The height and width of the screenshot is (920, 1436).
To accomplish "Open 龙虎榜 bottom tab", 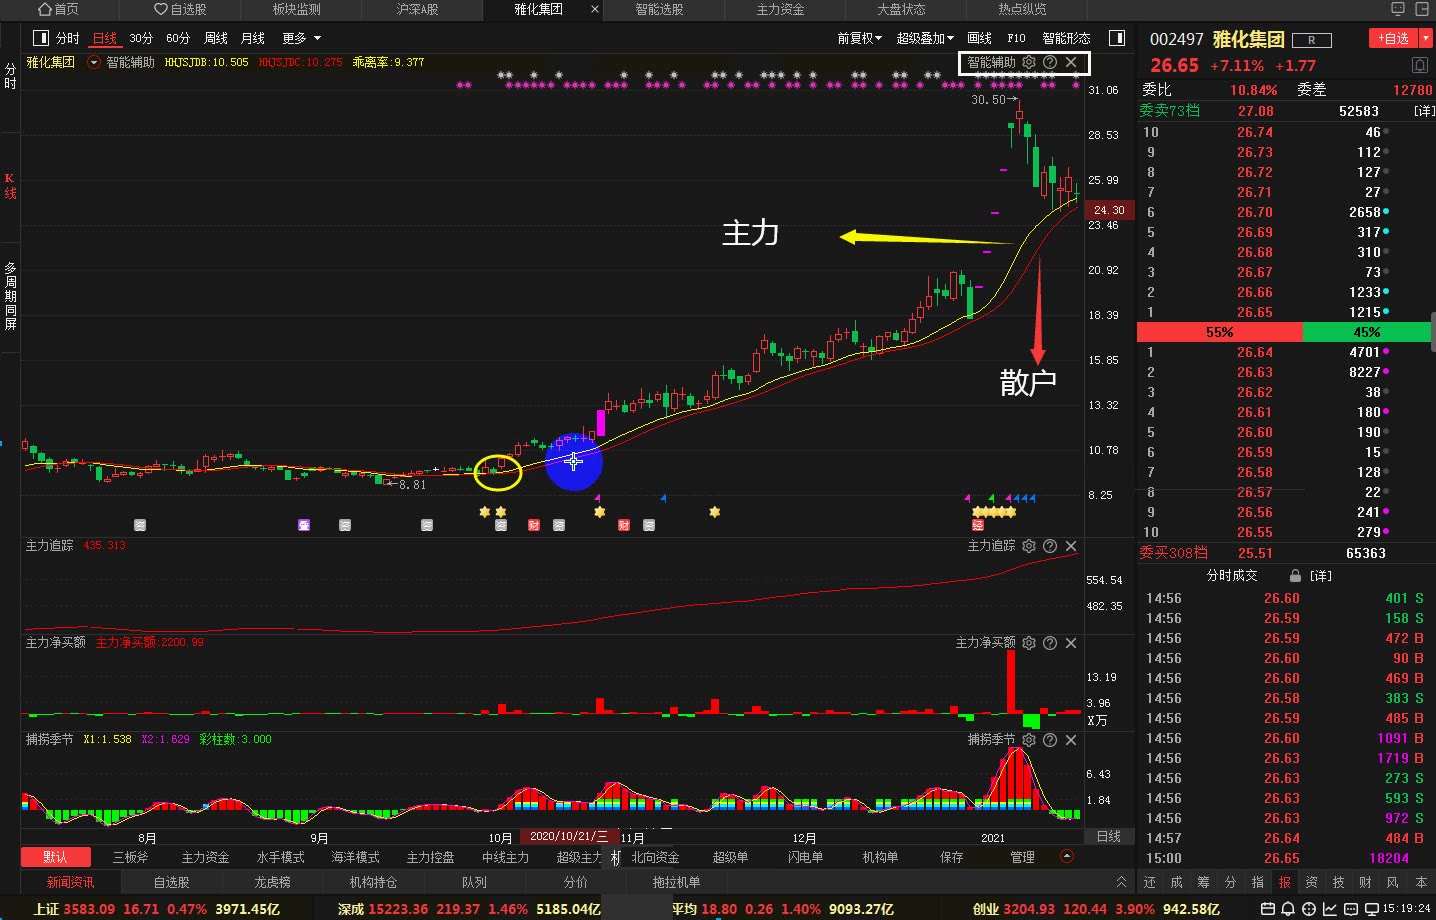I will (272, 882).
